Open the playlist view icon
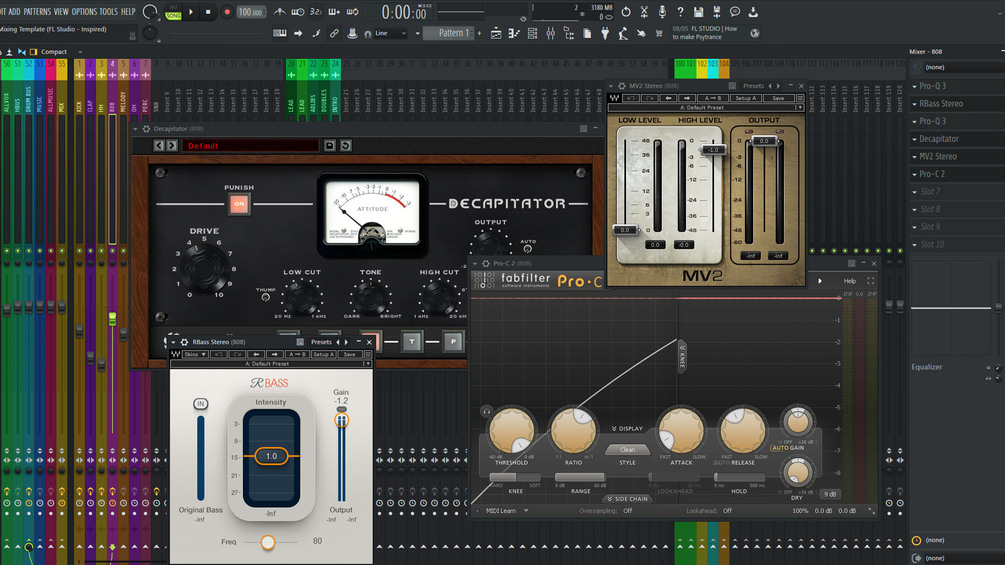 coord(495,33)
